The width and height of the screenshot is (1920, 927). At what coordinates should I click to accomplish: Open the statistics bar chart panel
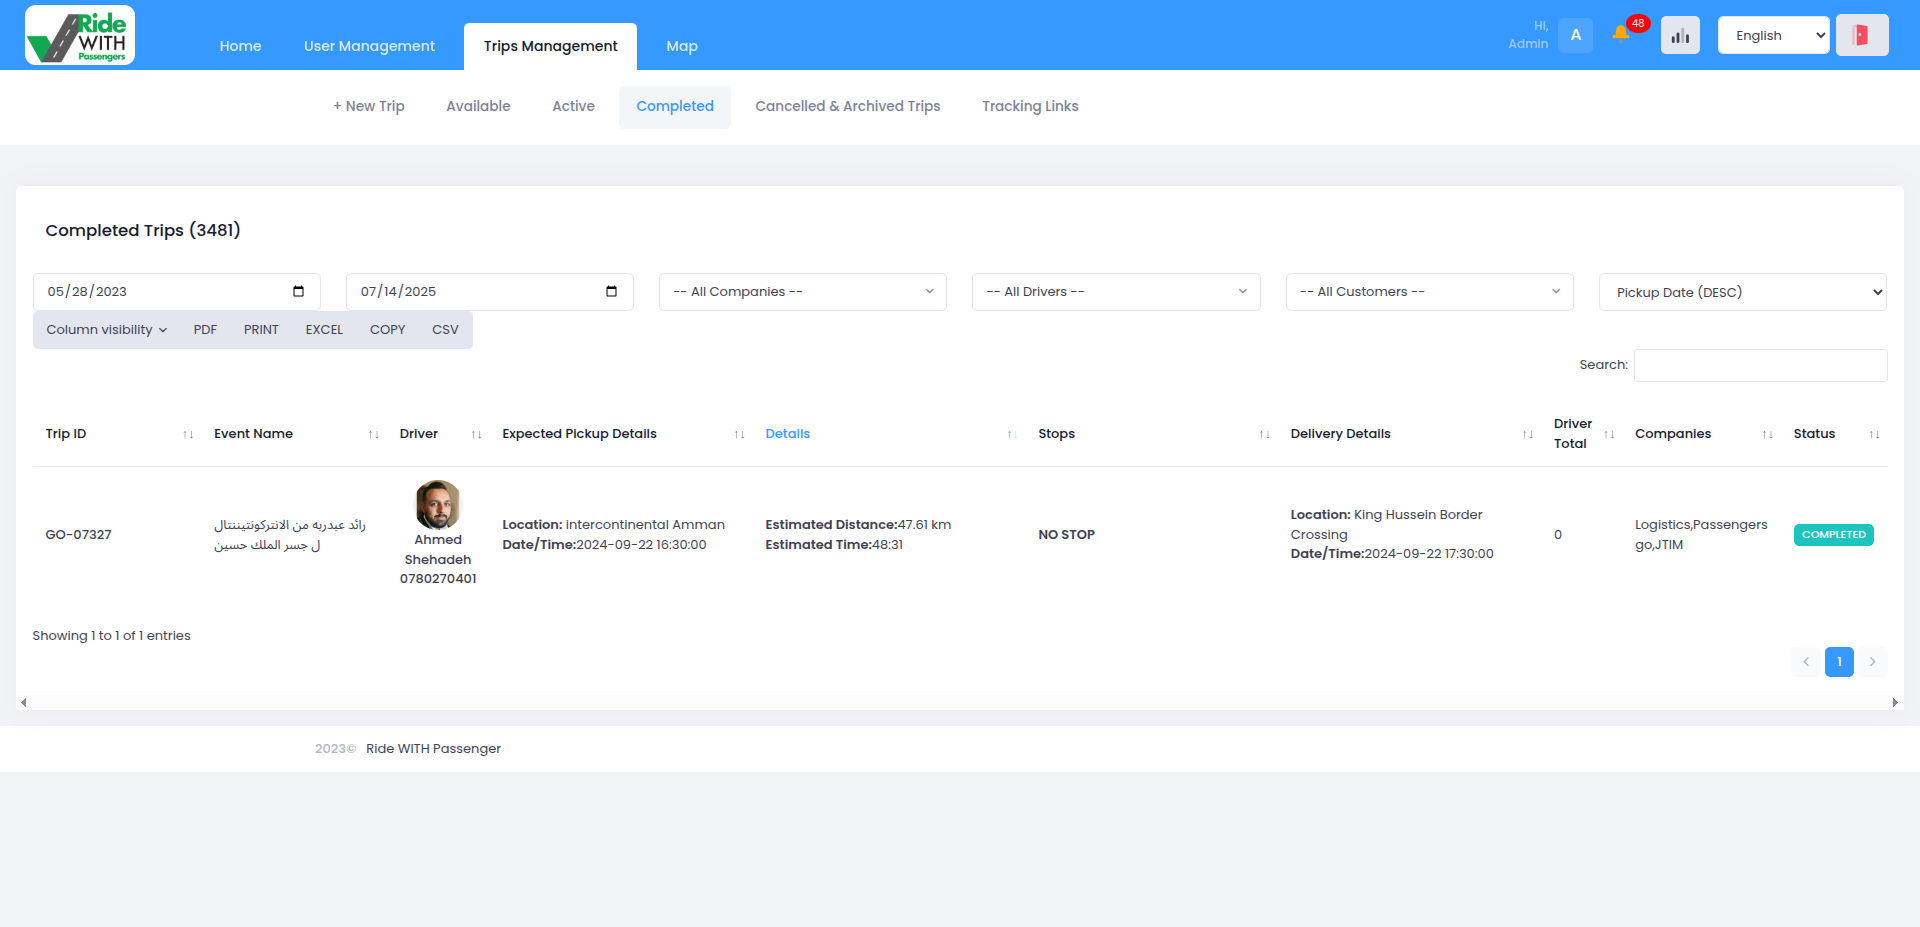tap(1680, 34)
